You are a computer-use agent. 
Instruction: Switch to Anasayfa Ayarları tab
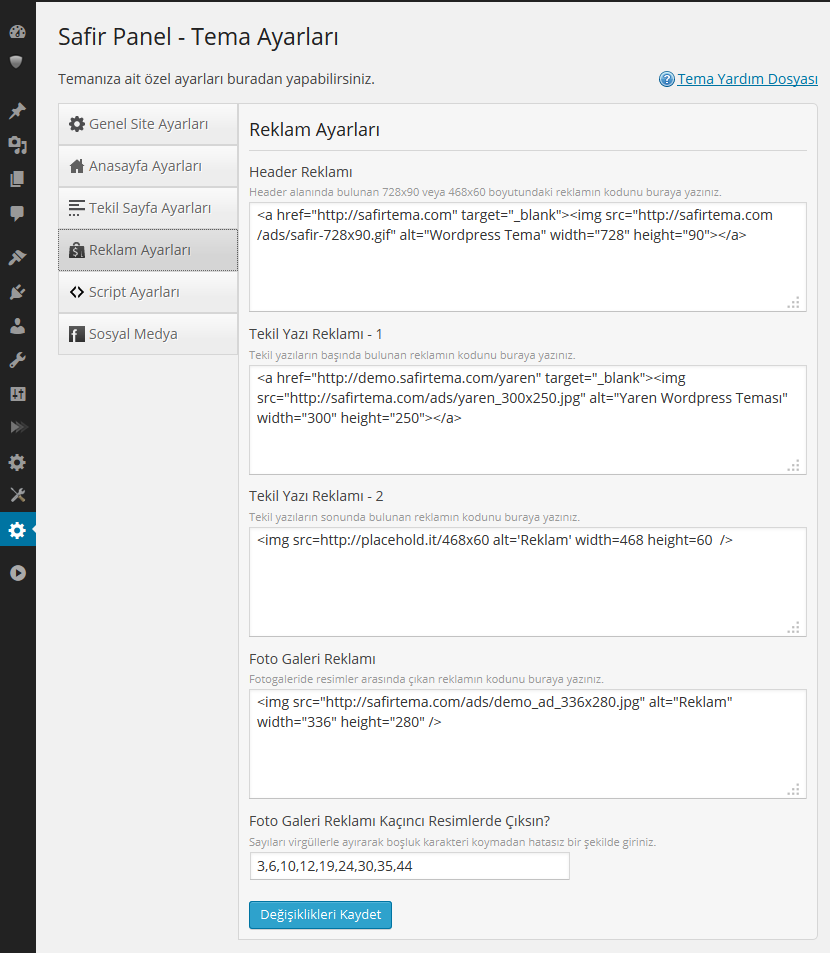point(148,166)
